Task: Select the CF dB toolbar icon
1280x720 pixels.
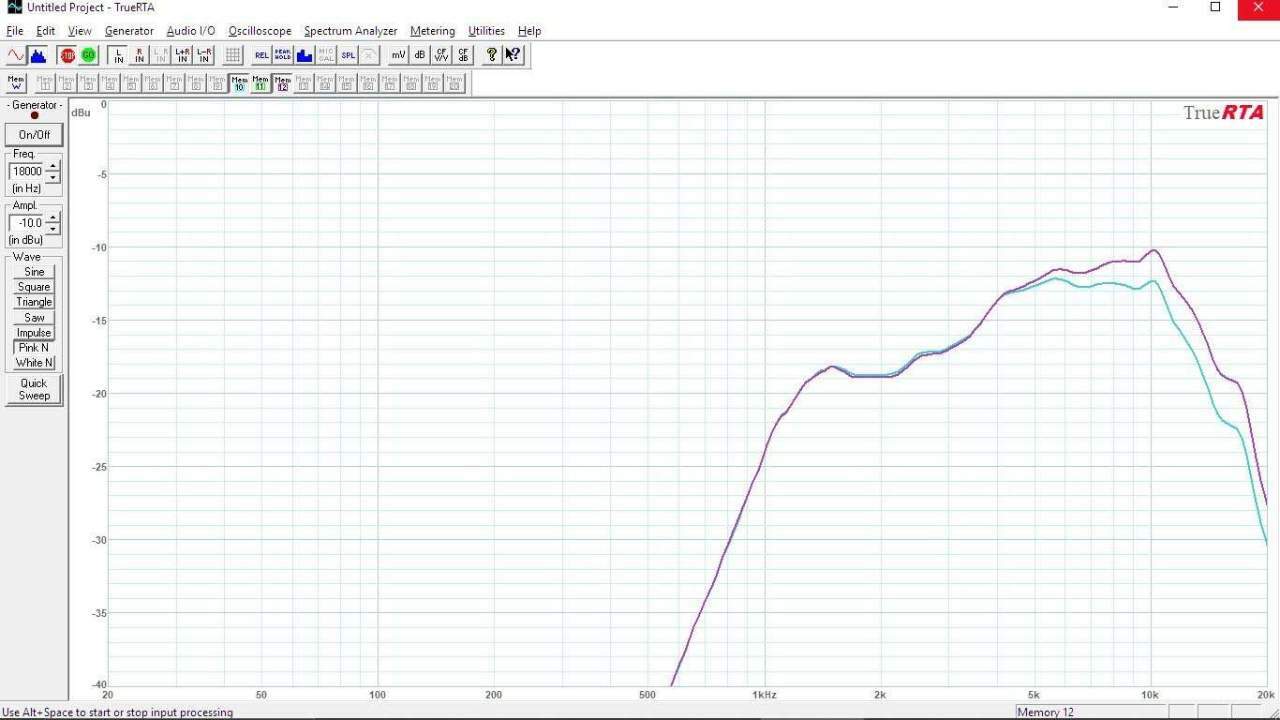Action: pyautogui.click(x=463, y=55)
